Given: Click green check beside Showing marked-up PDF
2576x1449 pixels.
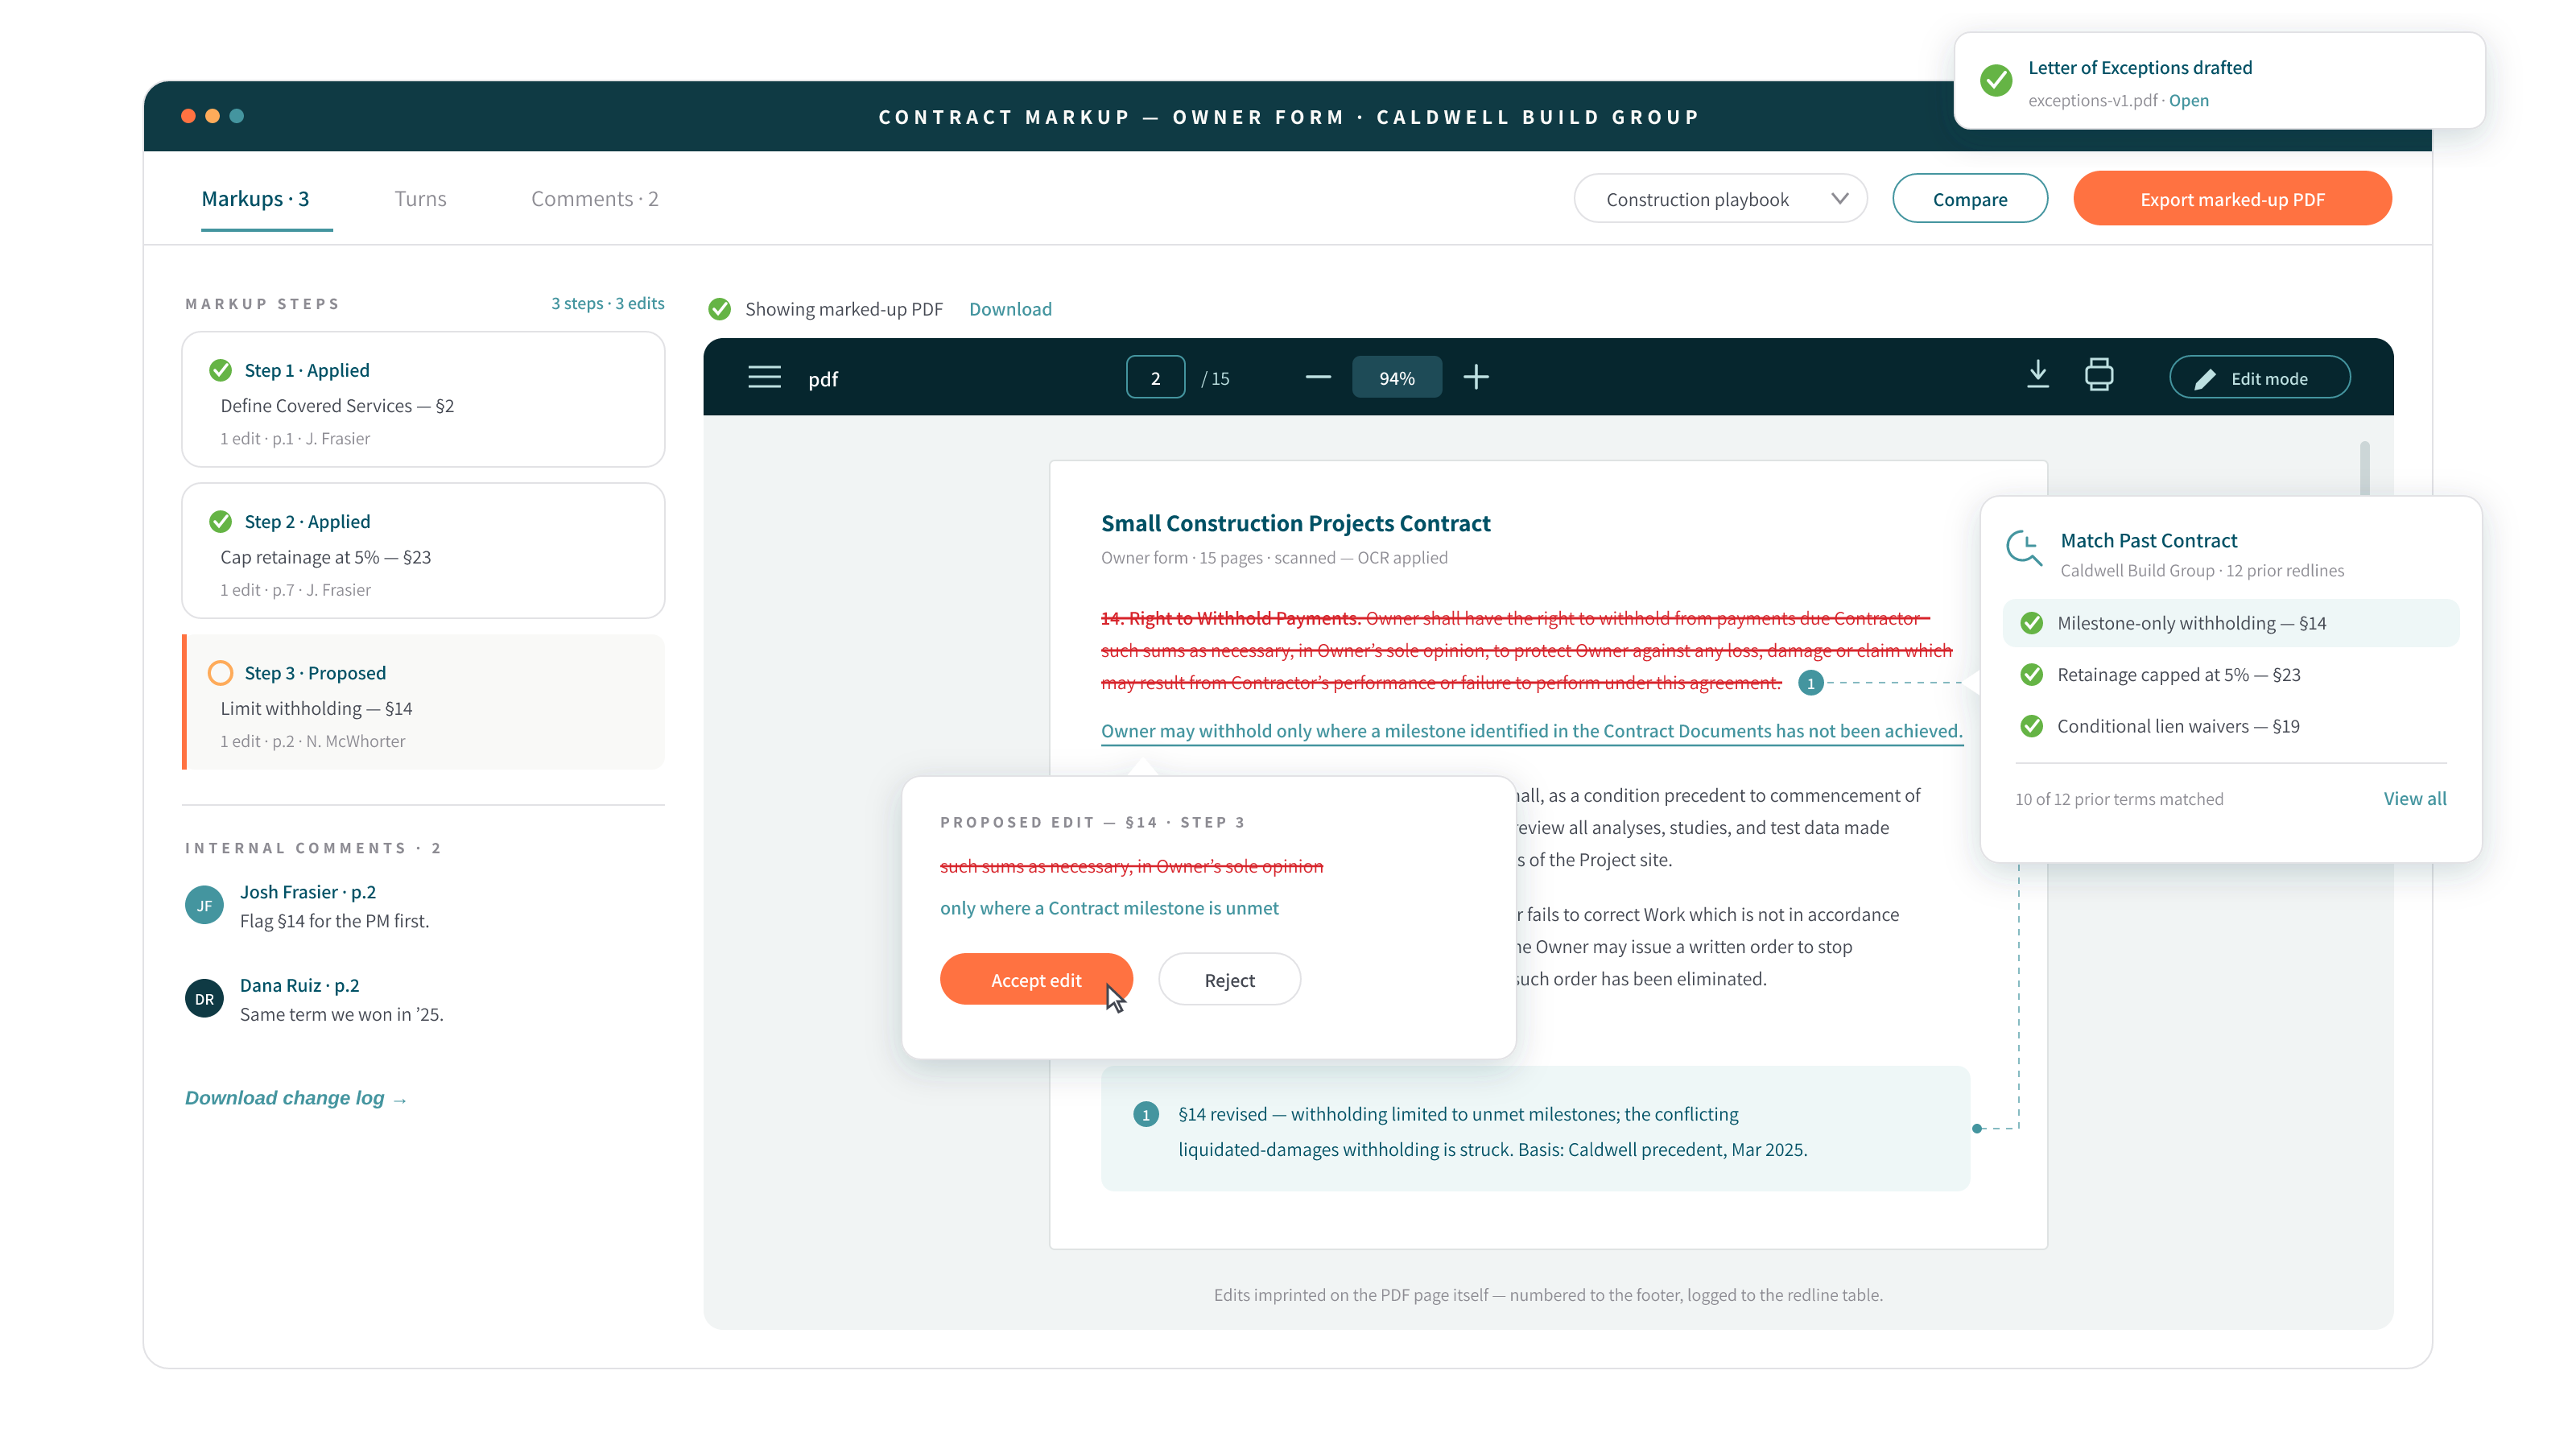Looking at the screenshot, I should tap(719, 309).
